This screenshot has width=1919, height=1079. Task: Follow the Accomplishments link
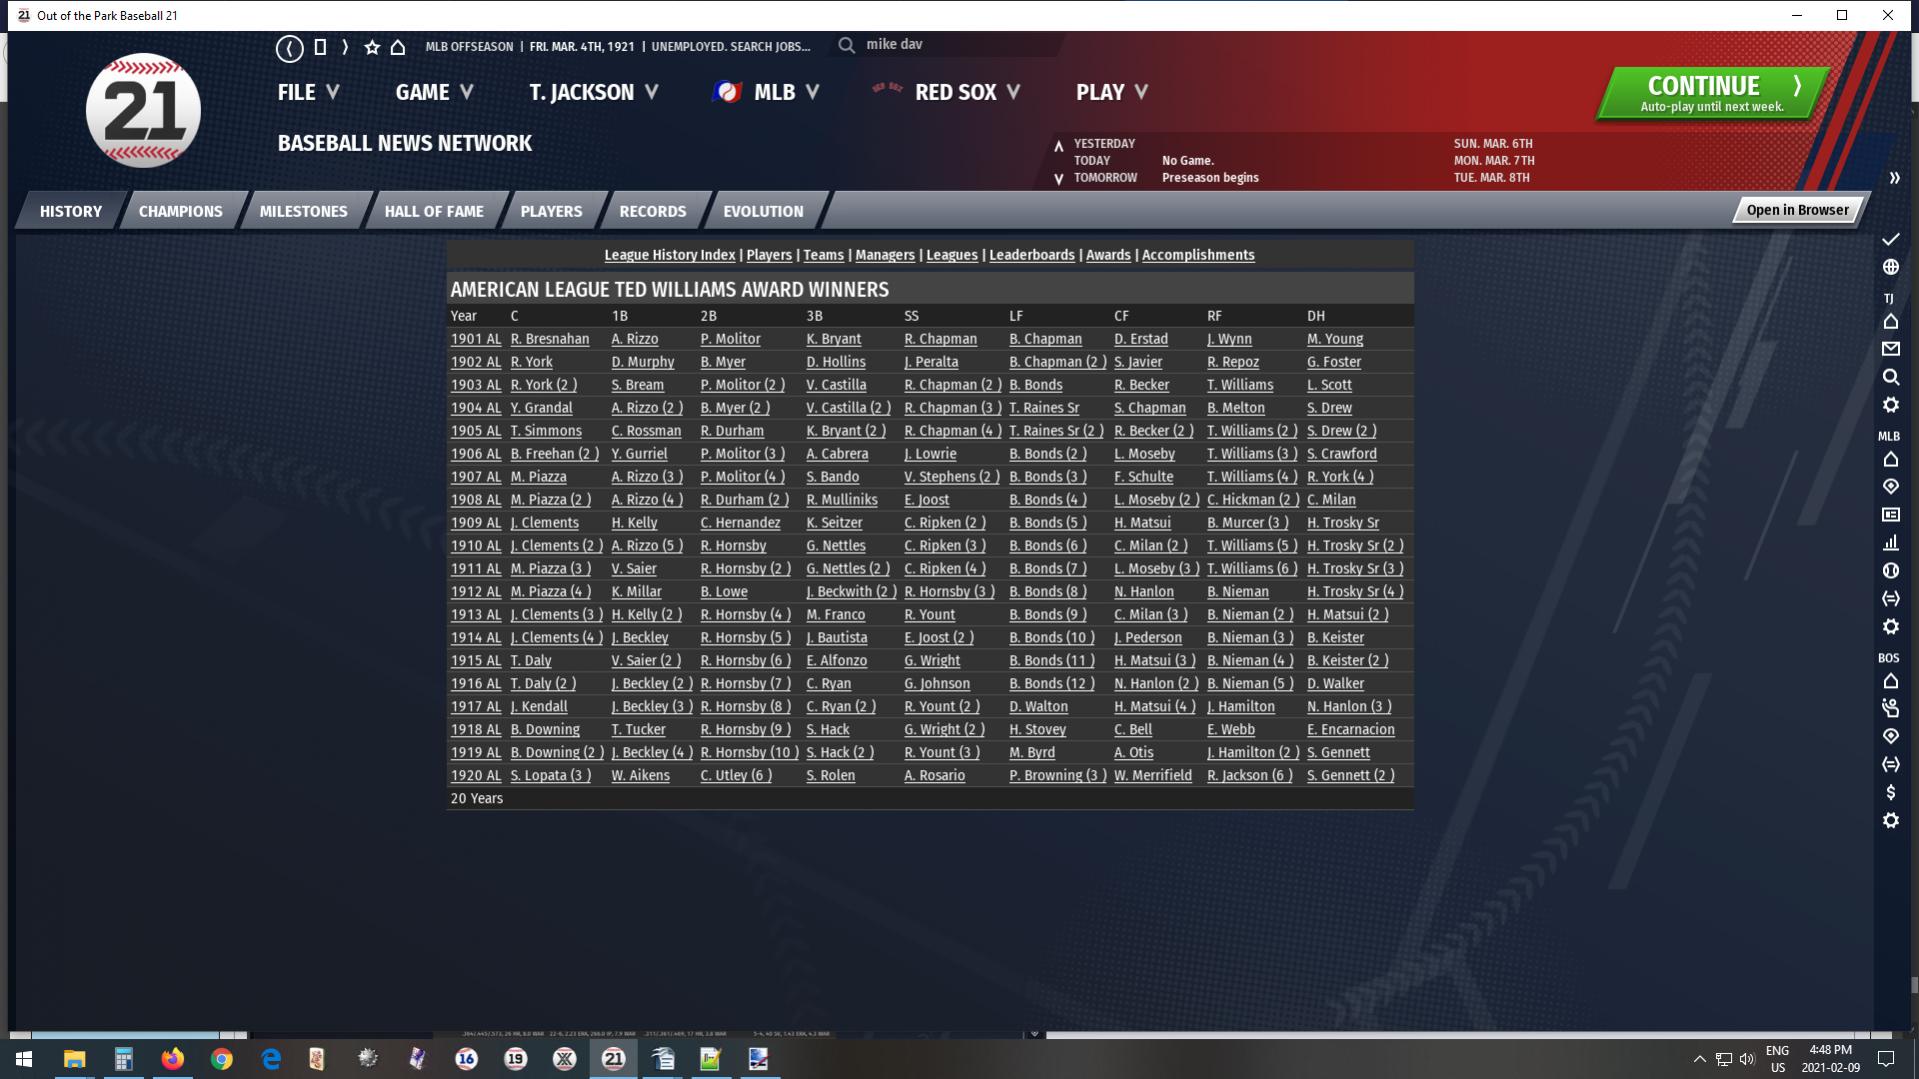coord(1198,255)
